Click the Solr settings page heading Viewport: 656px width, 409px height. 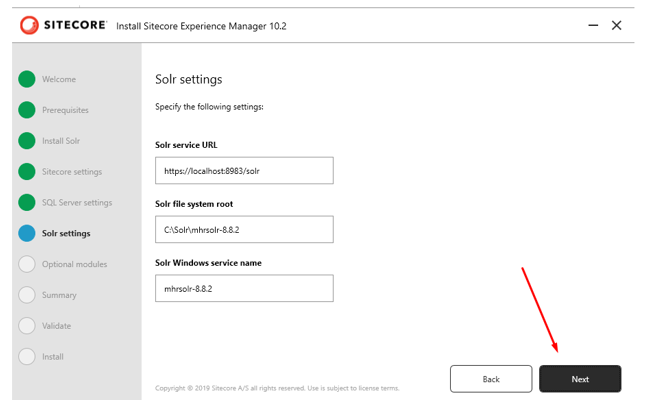tap(189, 79)
